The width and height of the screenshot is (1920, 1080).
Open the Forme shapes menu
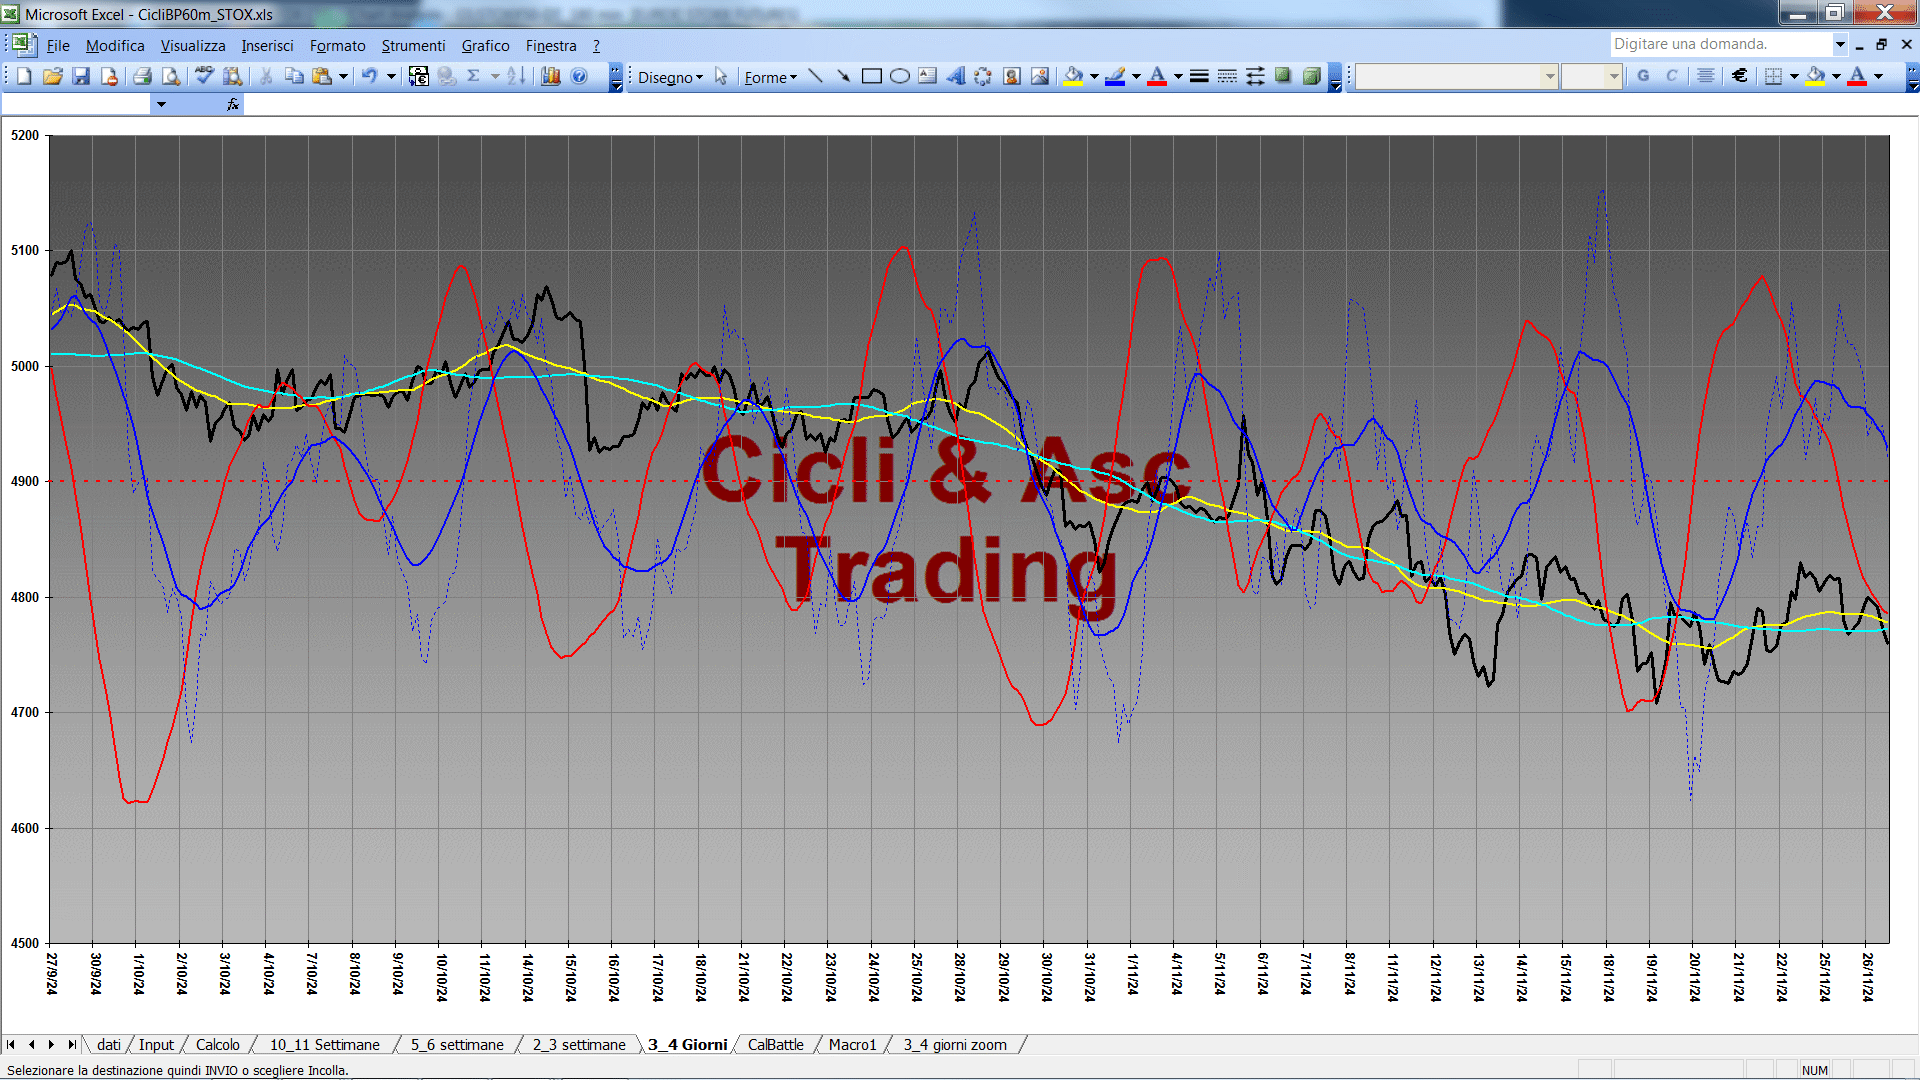pyautogui.click(x=771, y=77)
